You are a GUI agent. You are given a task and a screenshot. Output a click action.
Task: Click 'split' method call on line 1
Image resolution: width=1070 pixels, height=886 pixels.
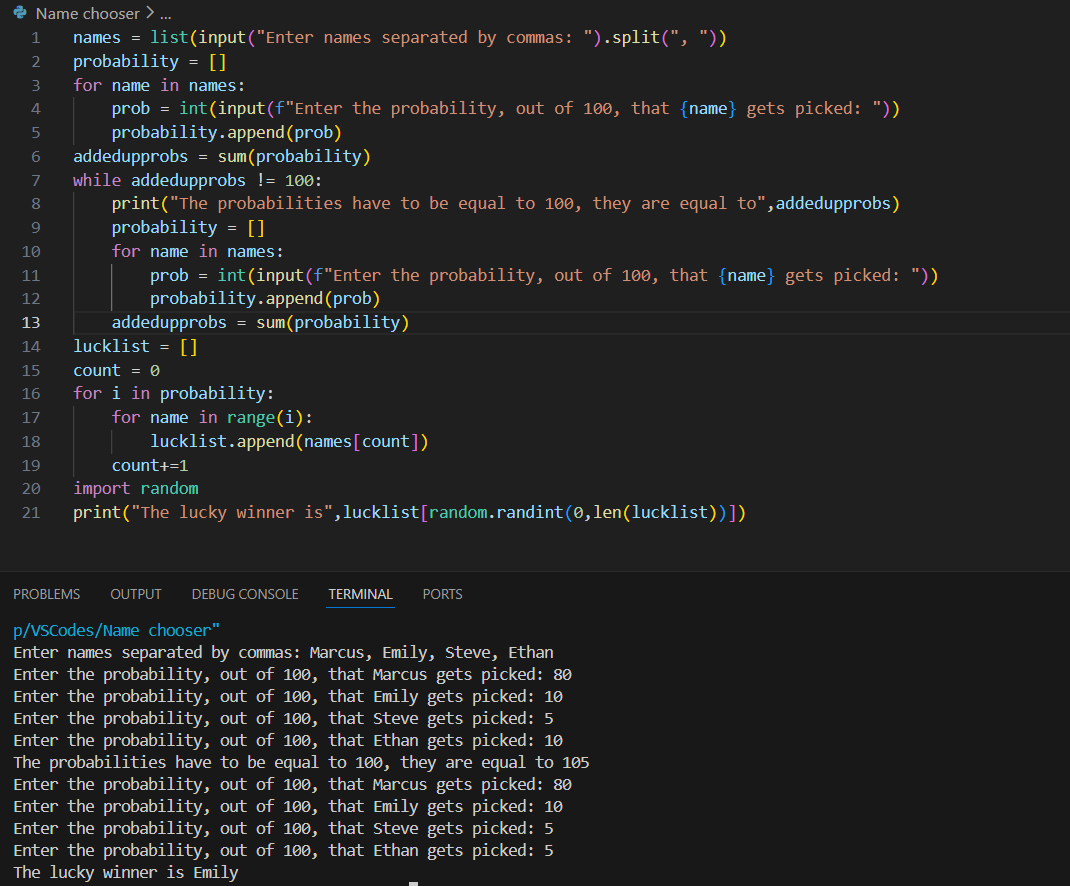pyautogui.click(x=636, y=38)
